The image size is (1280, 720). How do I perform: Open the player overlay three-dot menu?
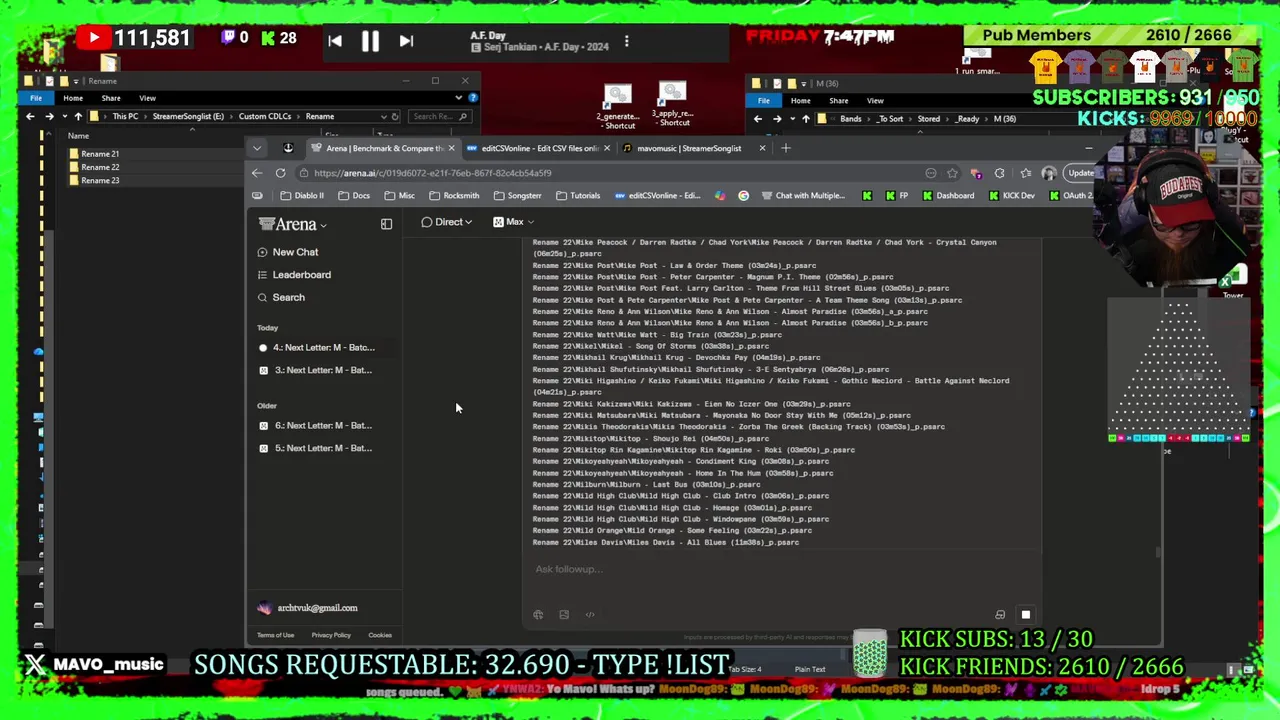626,41
